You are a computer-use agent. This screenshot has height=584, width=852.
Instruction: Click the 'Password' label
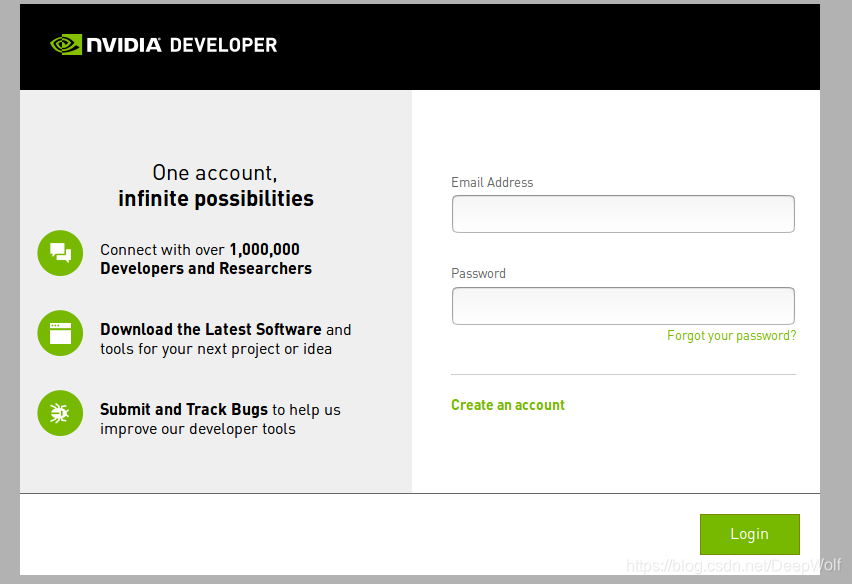coord(478,273)
